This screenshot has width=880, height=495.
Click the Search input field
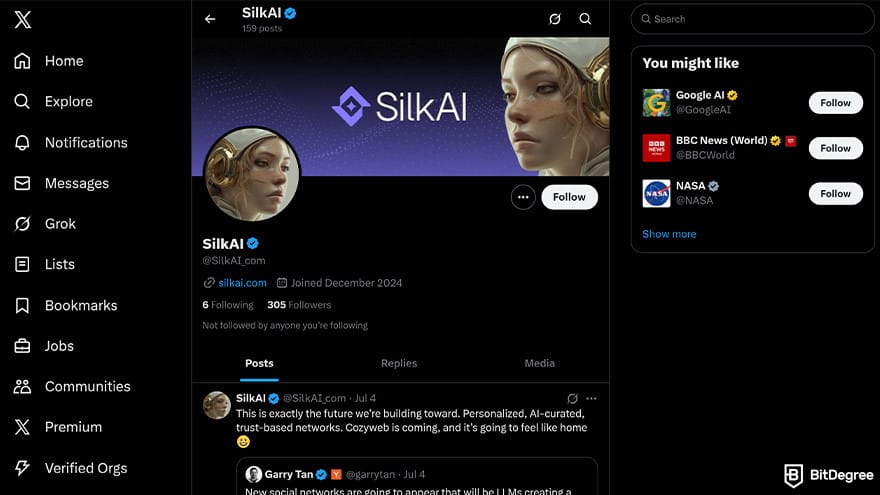[752, 19]
